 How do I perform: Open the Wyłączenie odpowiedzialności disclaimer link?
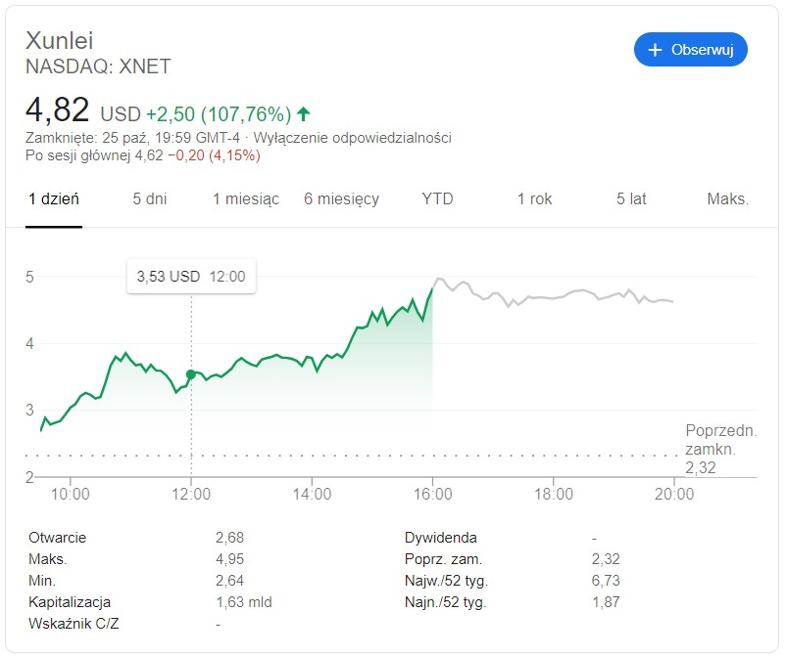pos(352,138)
